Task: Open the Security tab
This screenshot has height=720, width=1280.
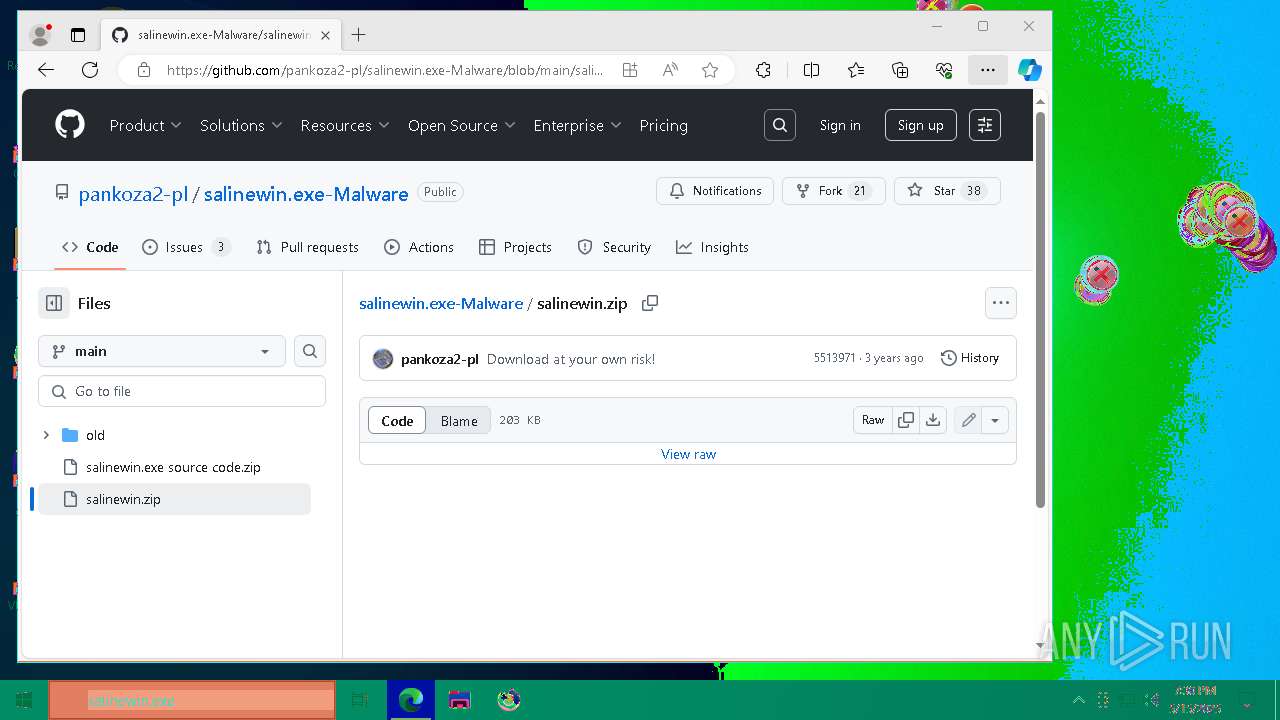Action: click(614, 247)
